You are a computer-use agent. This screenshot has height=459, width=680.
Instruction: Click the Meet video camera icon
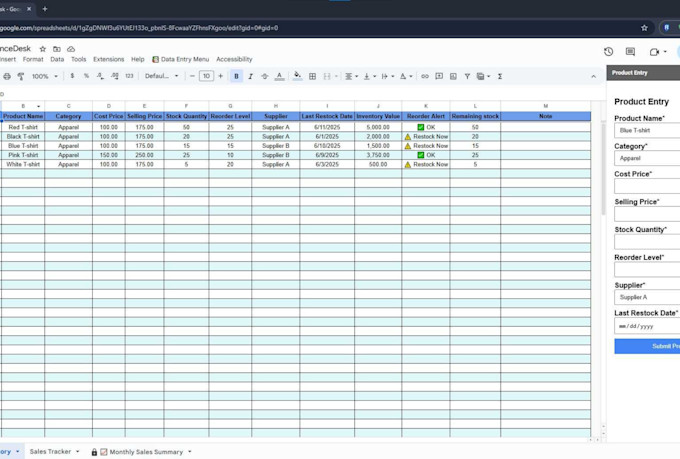point(654,52)
